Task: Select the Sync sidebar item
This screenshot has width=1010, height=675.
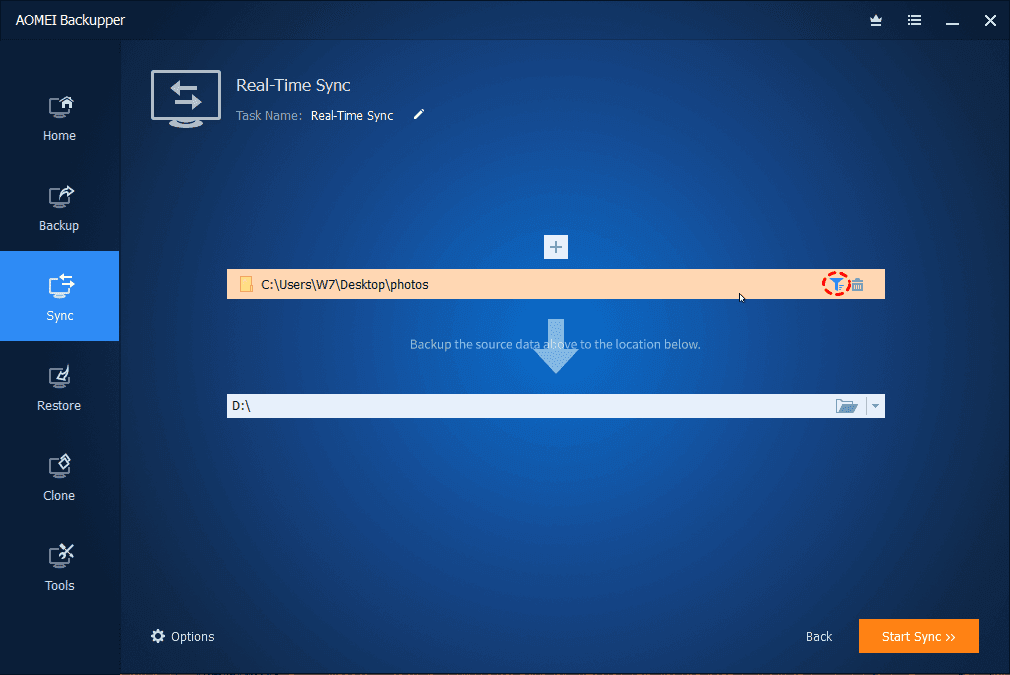Action: pos(59,296)
